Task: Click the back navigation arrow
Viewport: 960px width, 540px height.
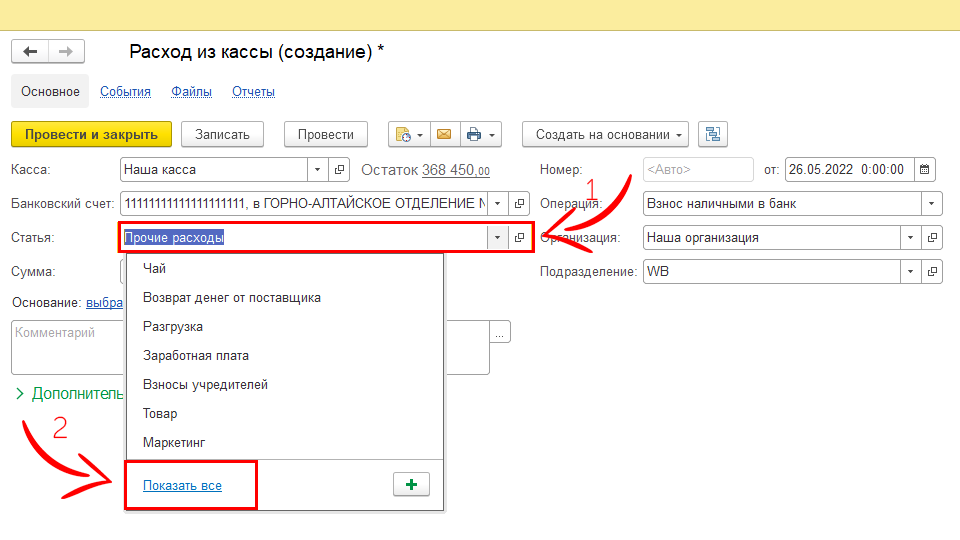Action: click(x=30, y=52)
